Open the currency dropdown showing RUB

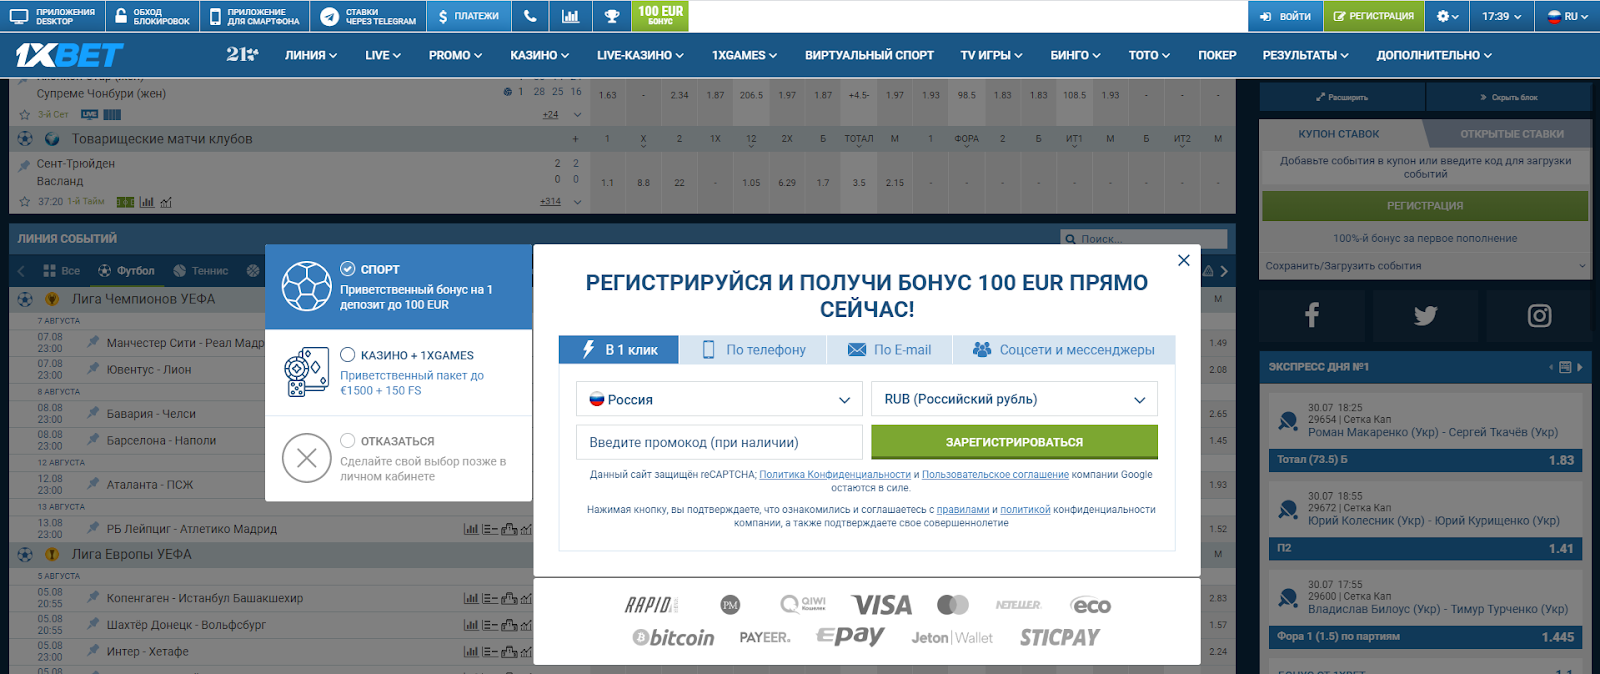coord(1013,399)
